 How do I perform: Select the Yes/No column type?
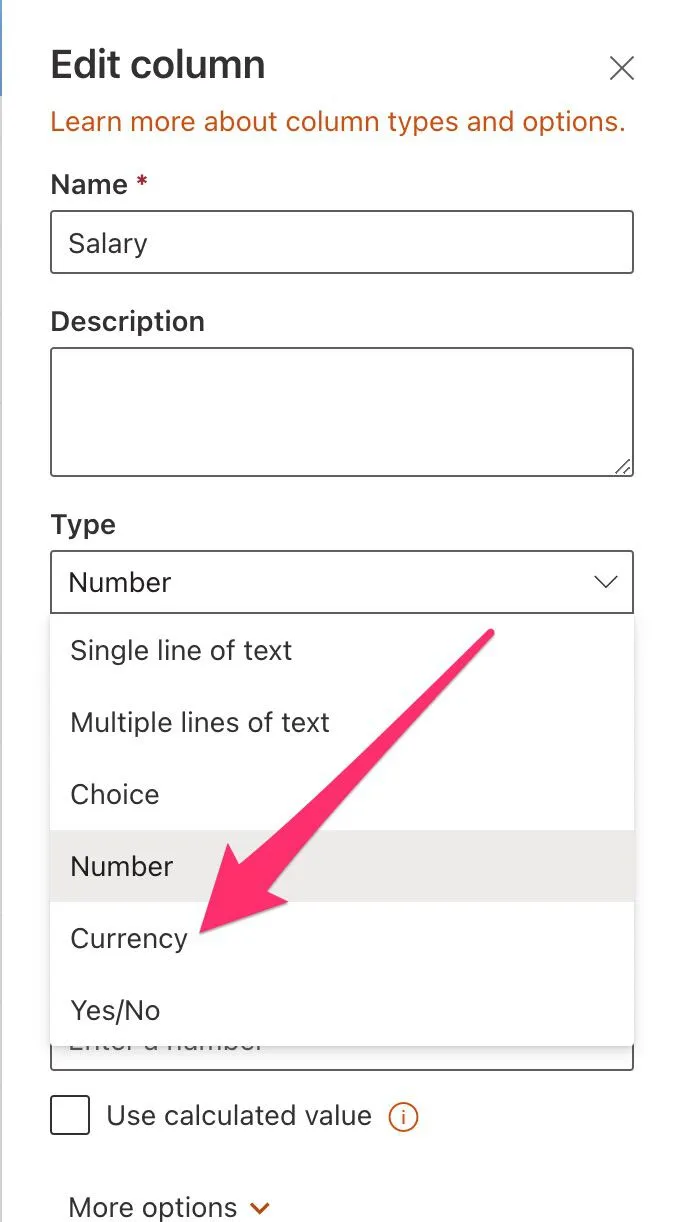(x=115, y=1011)
